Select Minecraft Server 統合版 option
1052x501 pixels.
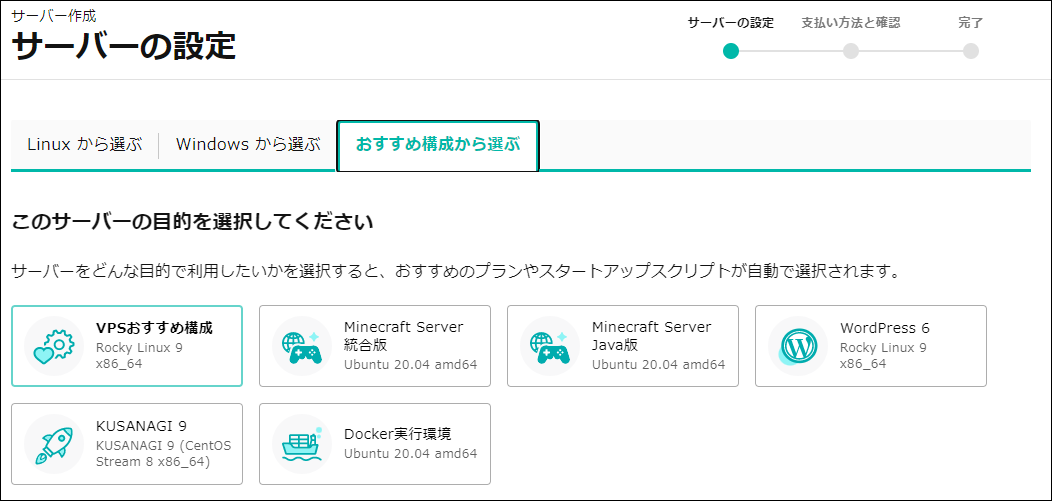(403, 336)
